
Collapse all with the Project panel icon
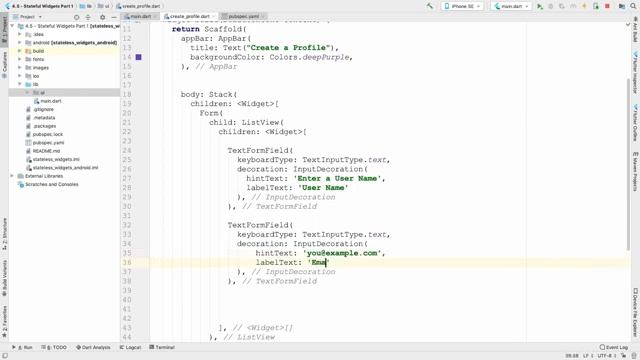(88, 17)
